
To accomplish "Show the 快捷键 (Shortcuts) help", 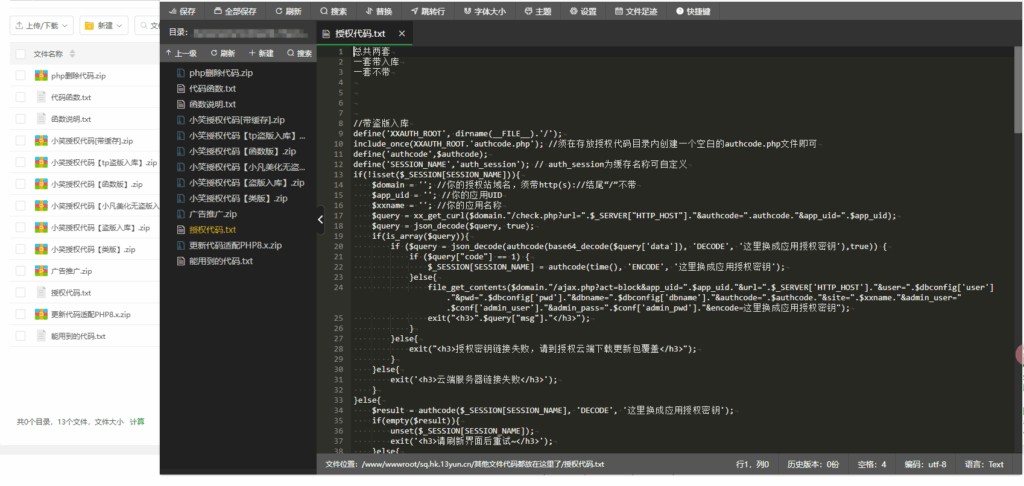I will point(693,11).
